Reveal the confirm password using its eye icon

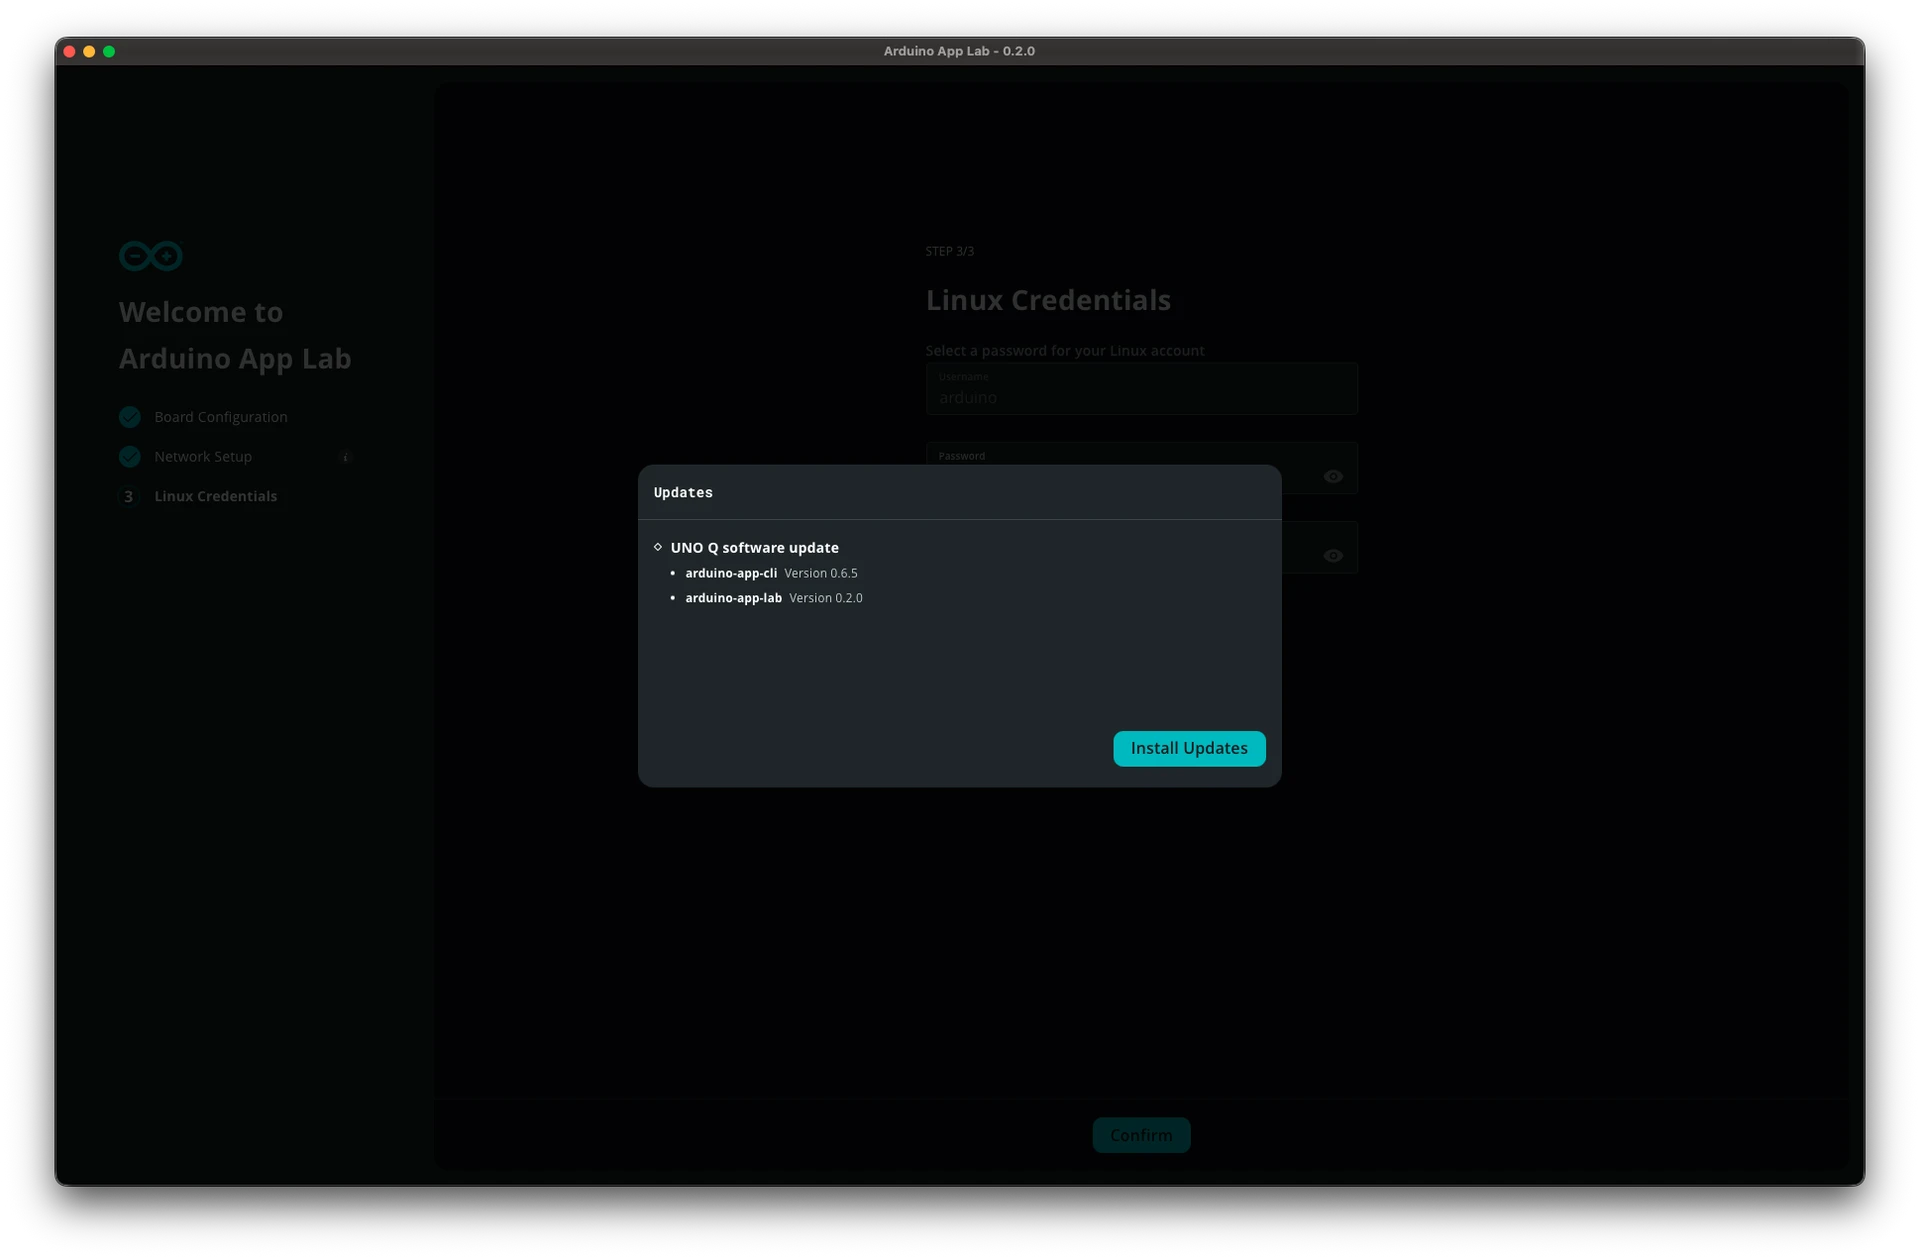pyautogui.click(x=1334, y=556)
